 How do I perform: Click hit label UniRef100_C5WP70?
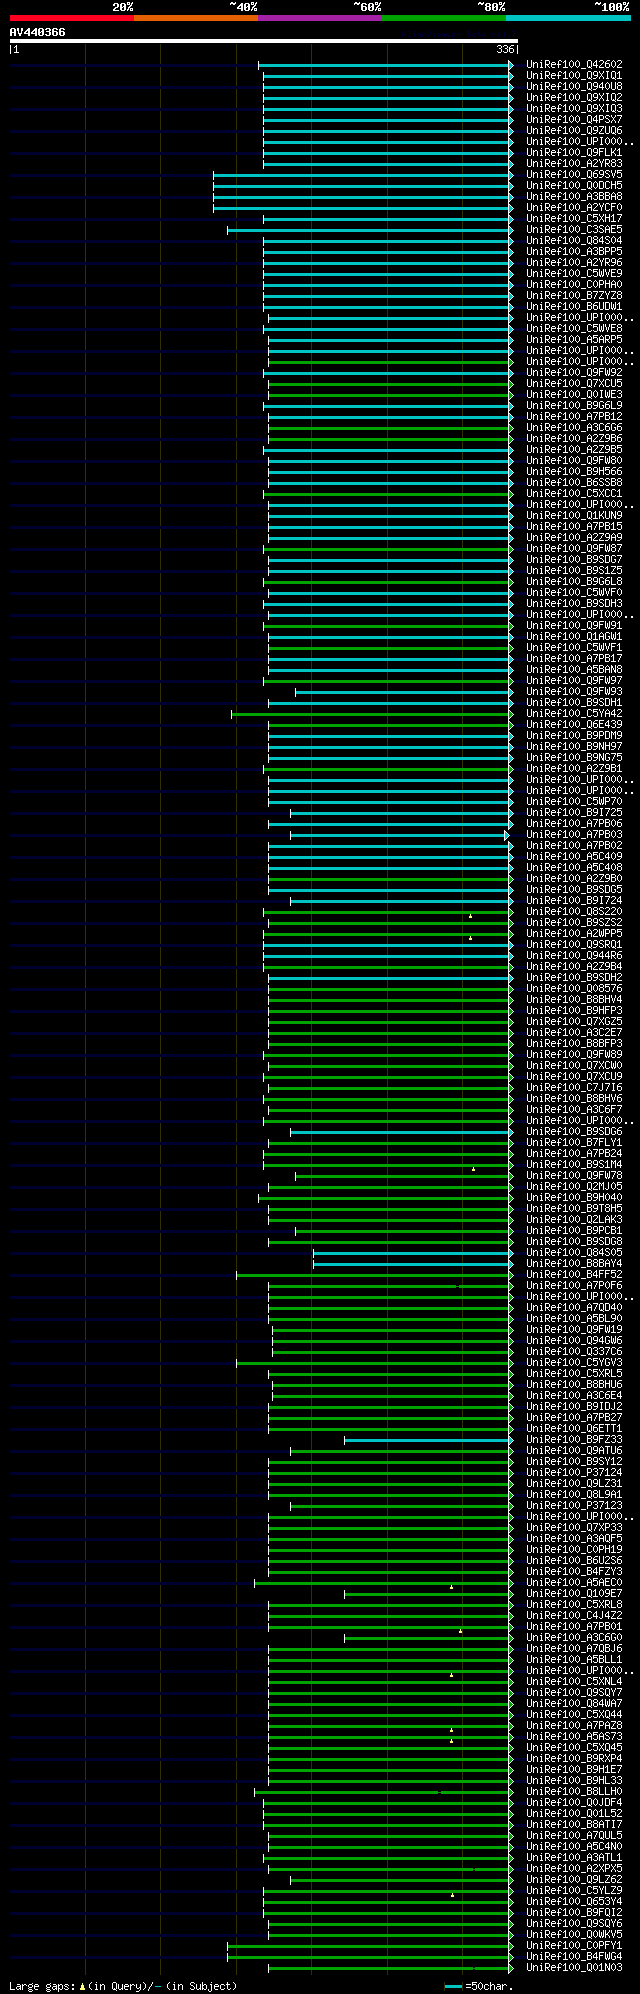(x=574, y=802)
